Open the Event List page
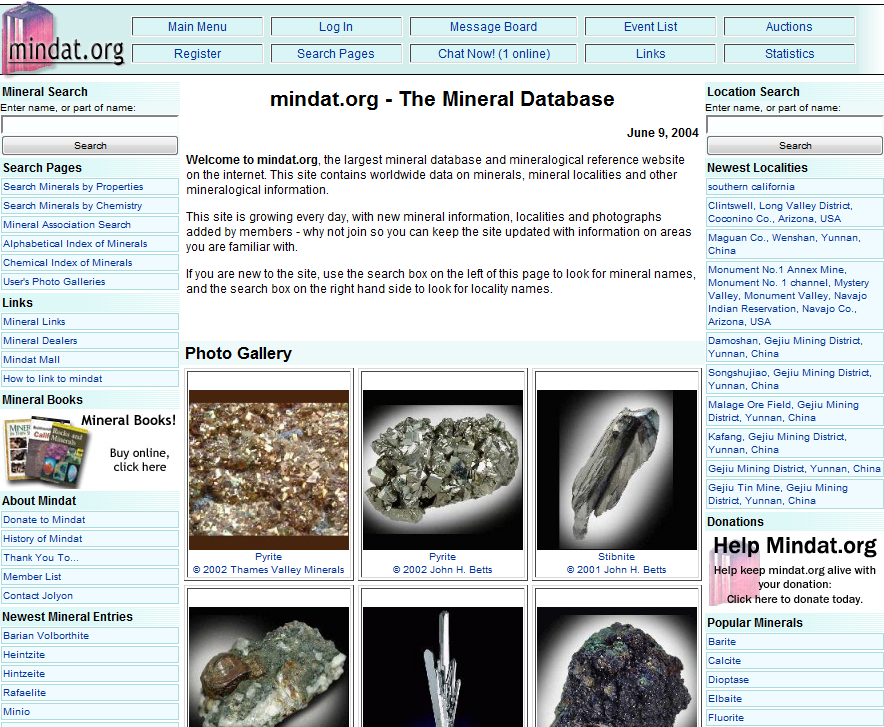884x727 pixels. 650,27
